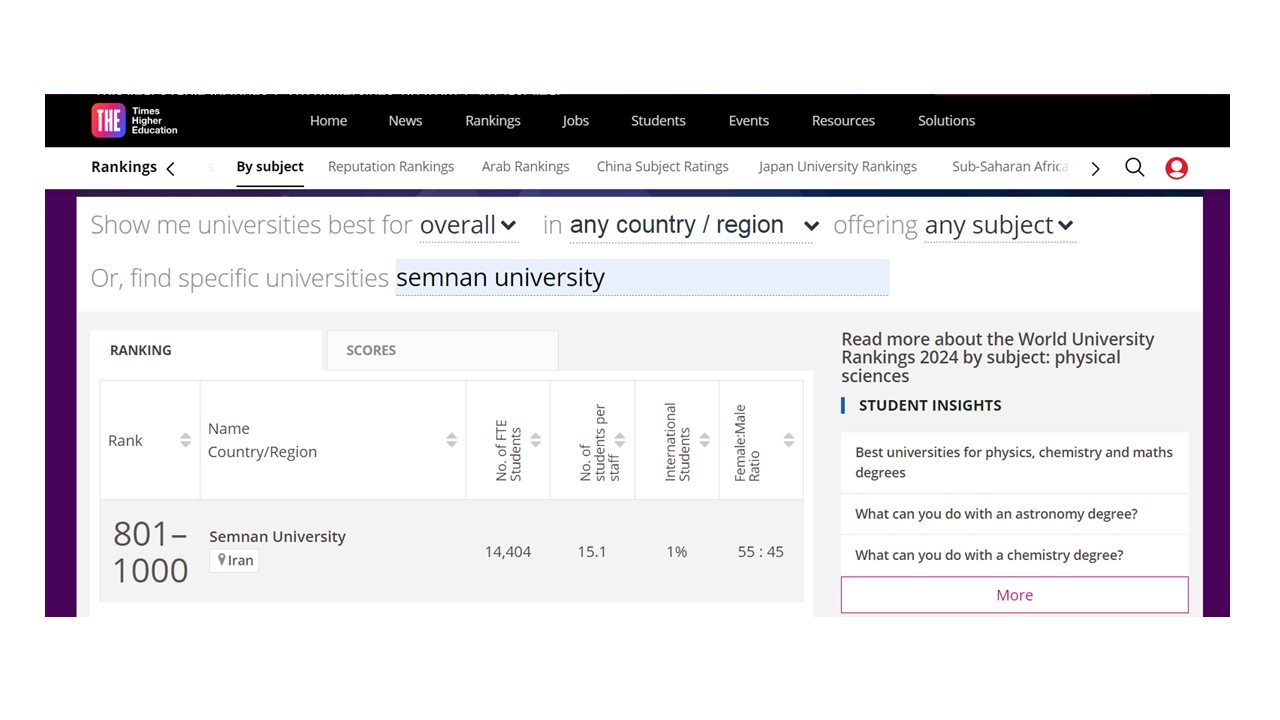Click the Read more physical sciences heading
Image resolution: width=1280 pixels, height=720 pixels.
[x=997, y=358]
